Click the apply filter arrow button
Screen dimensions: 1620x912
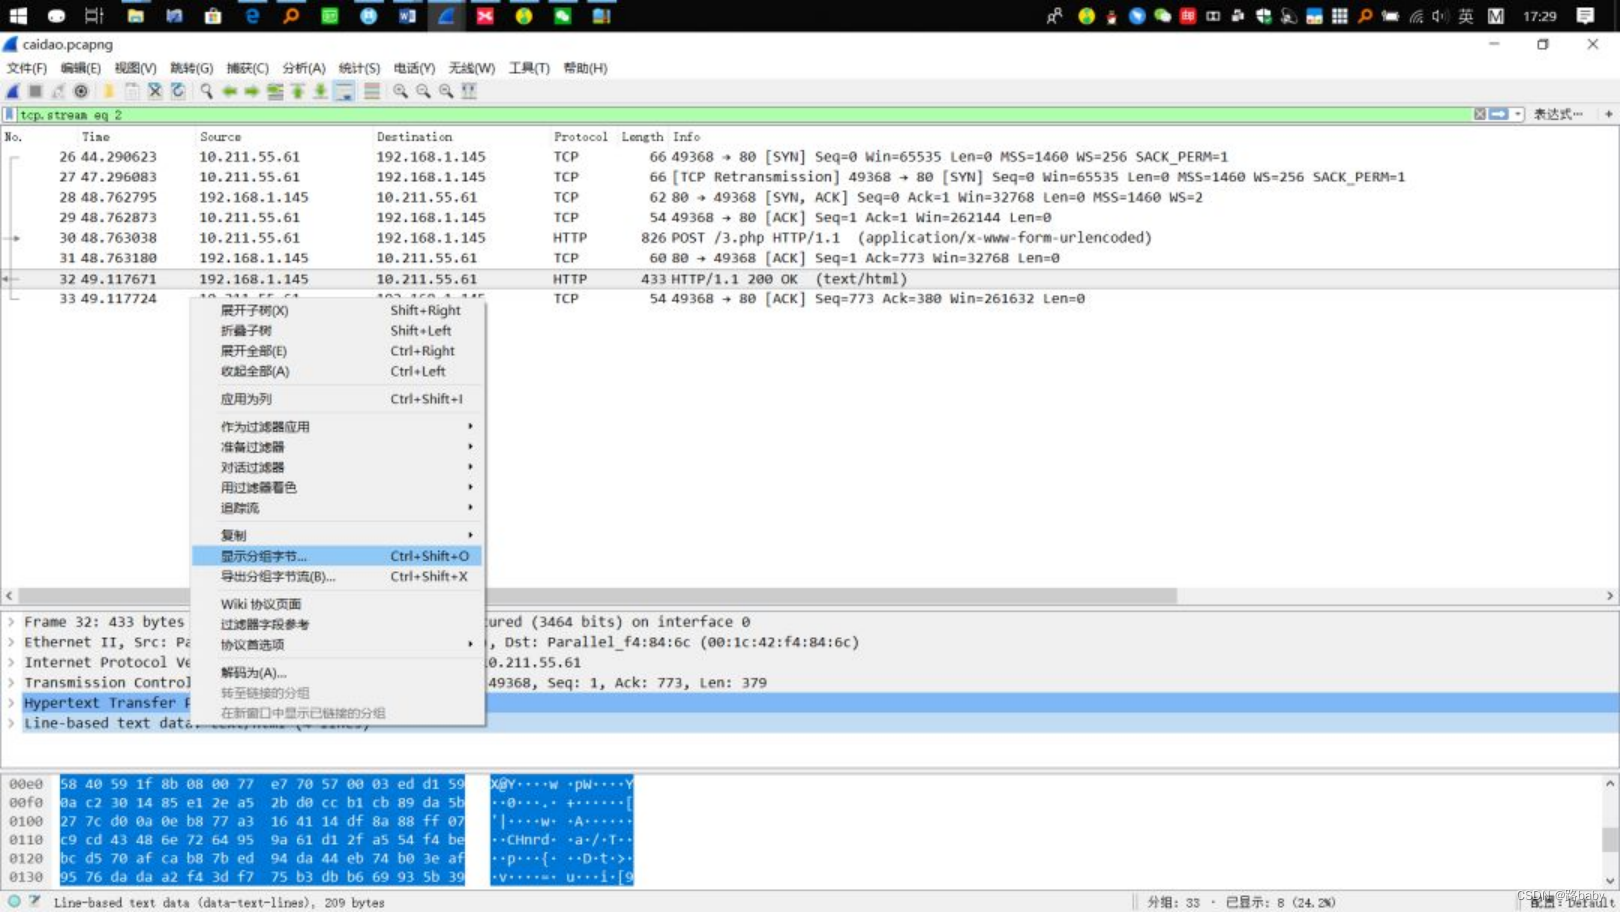tap(1498, 115)
